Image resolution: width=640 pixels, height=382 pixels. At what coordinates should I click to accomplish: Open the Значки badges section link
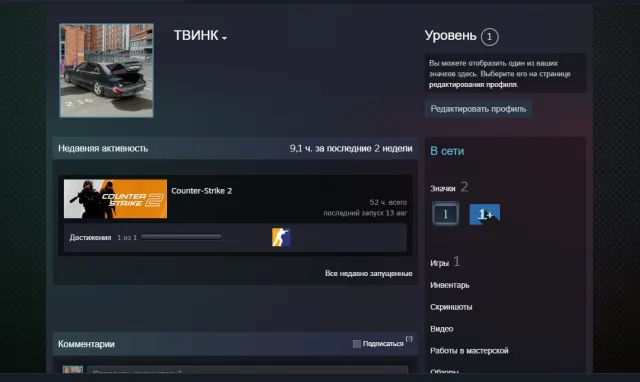(442, 188)
